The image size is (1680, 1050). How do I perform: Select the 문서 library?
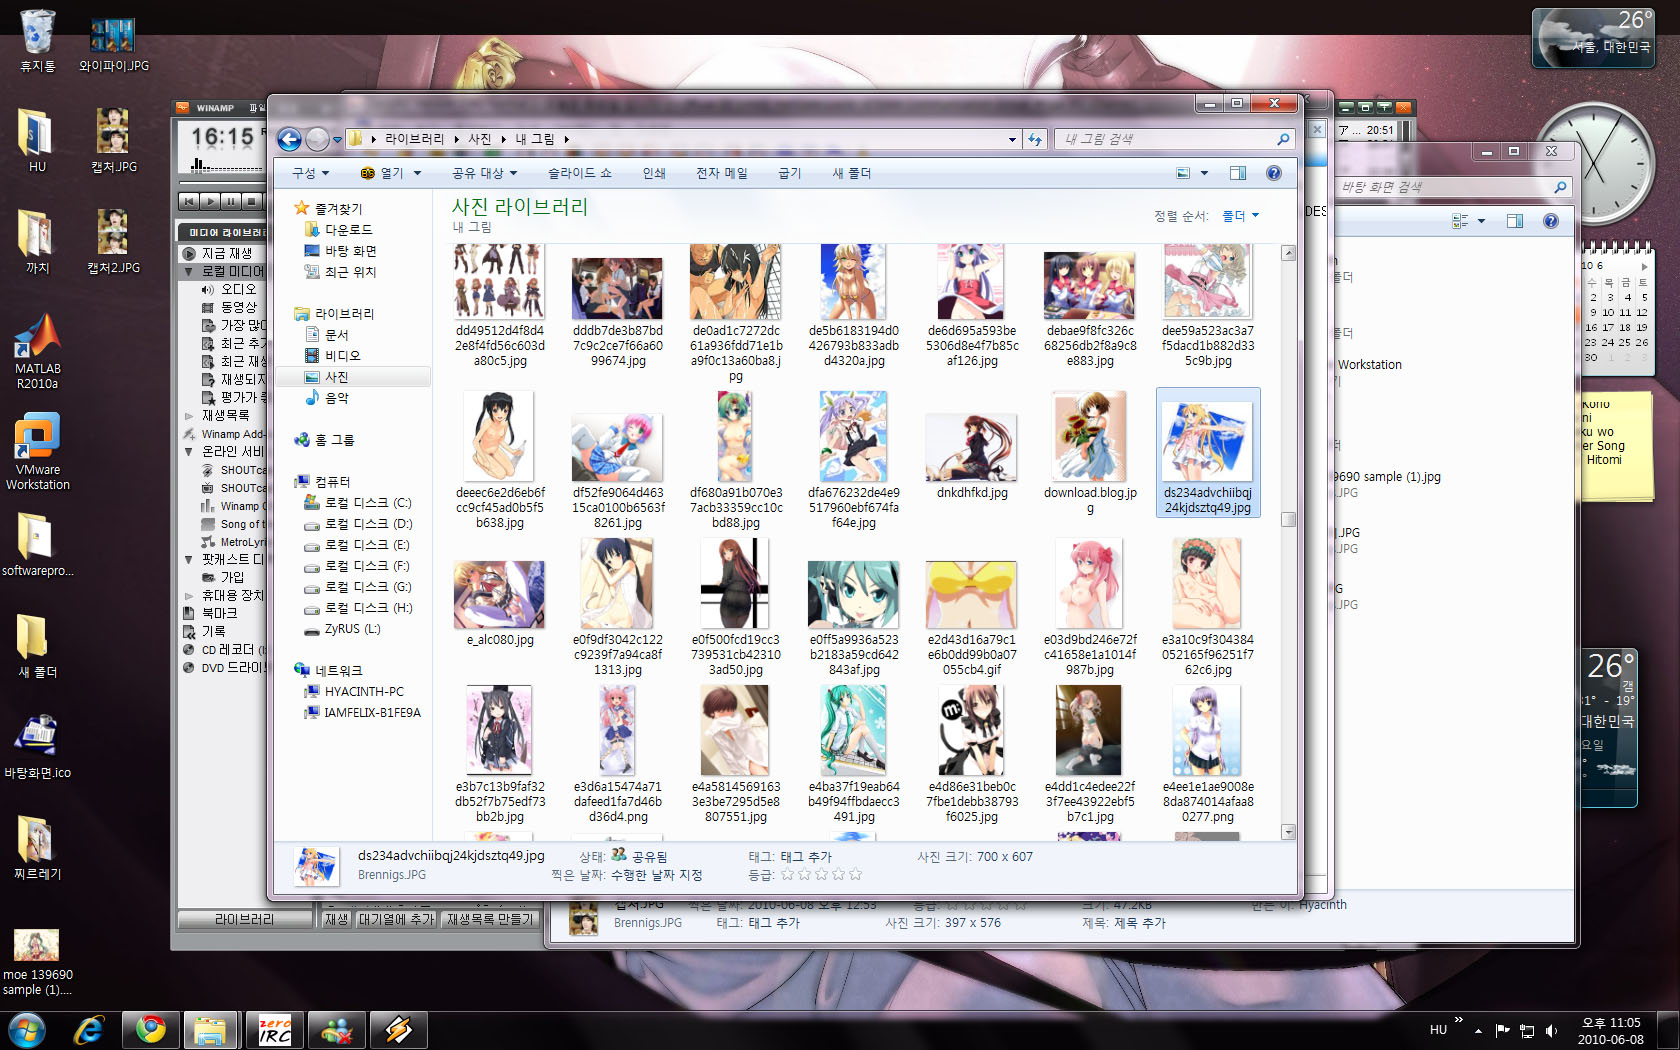(x=336, y=335)
